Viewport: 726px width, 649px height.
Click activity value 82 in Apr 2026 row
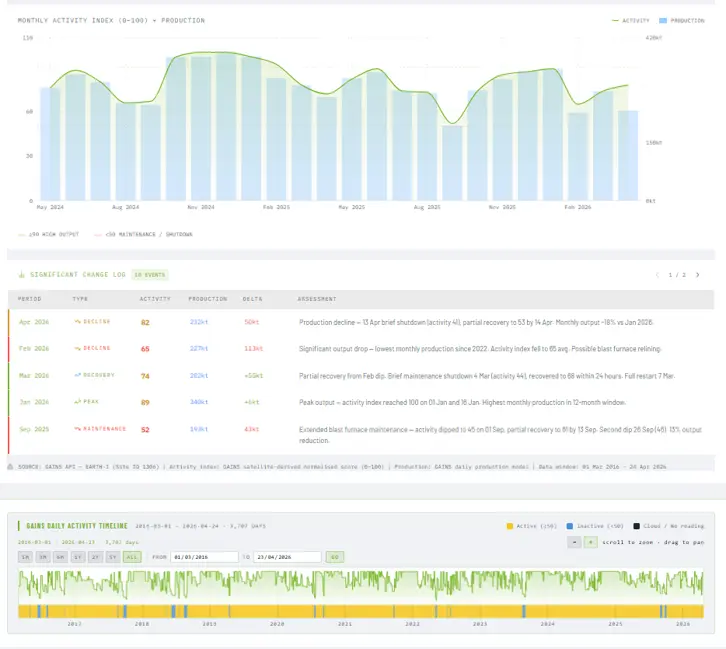145,322
